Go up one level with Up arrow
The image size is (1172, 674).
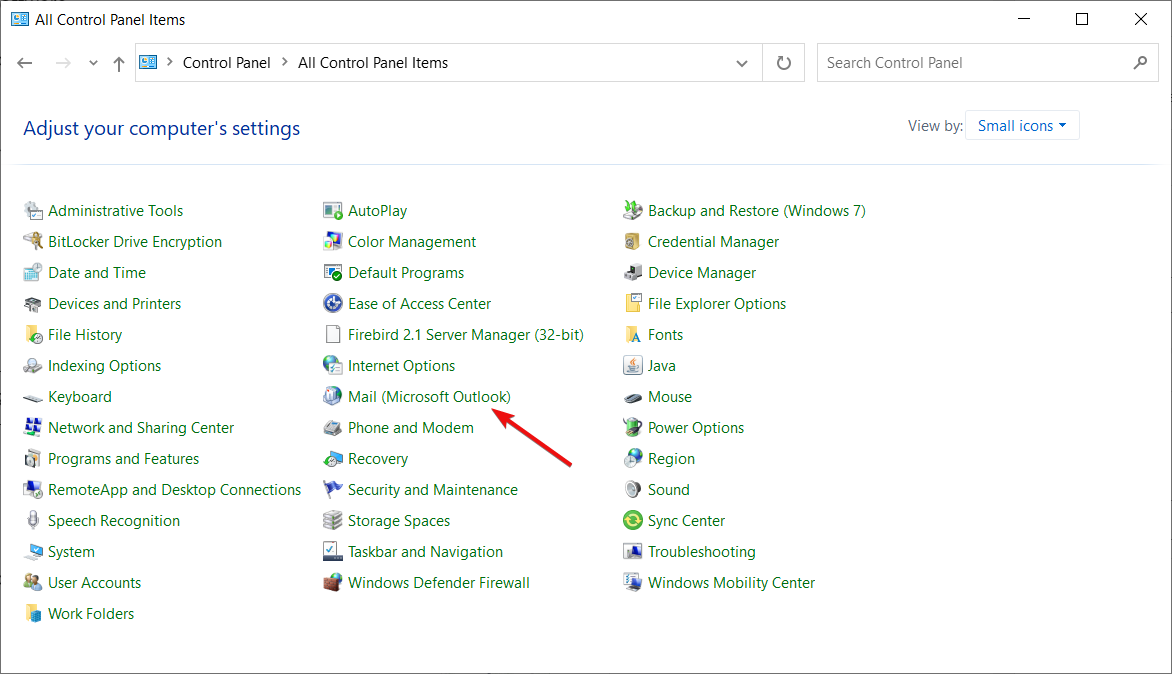click(119, 64)
